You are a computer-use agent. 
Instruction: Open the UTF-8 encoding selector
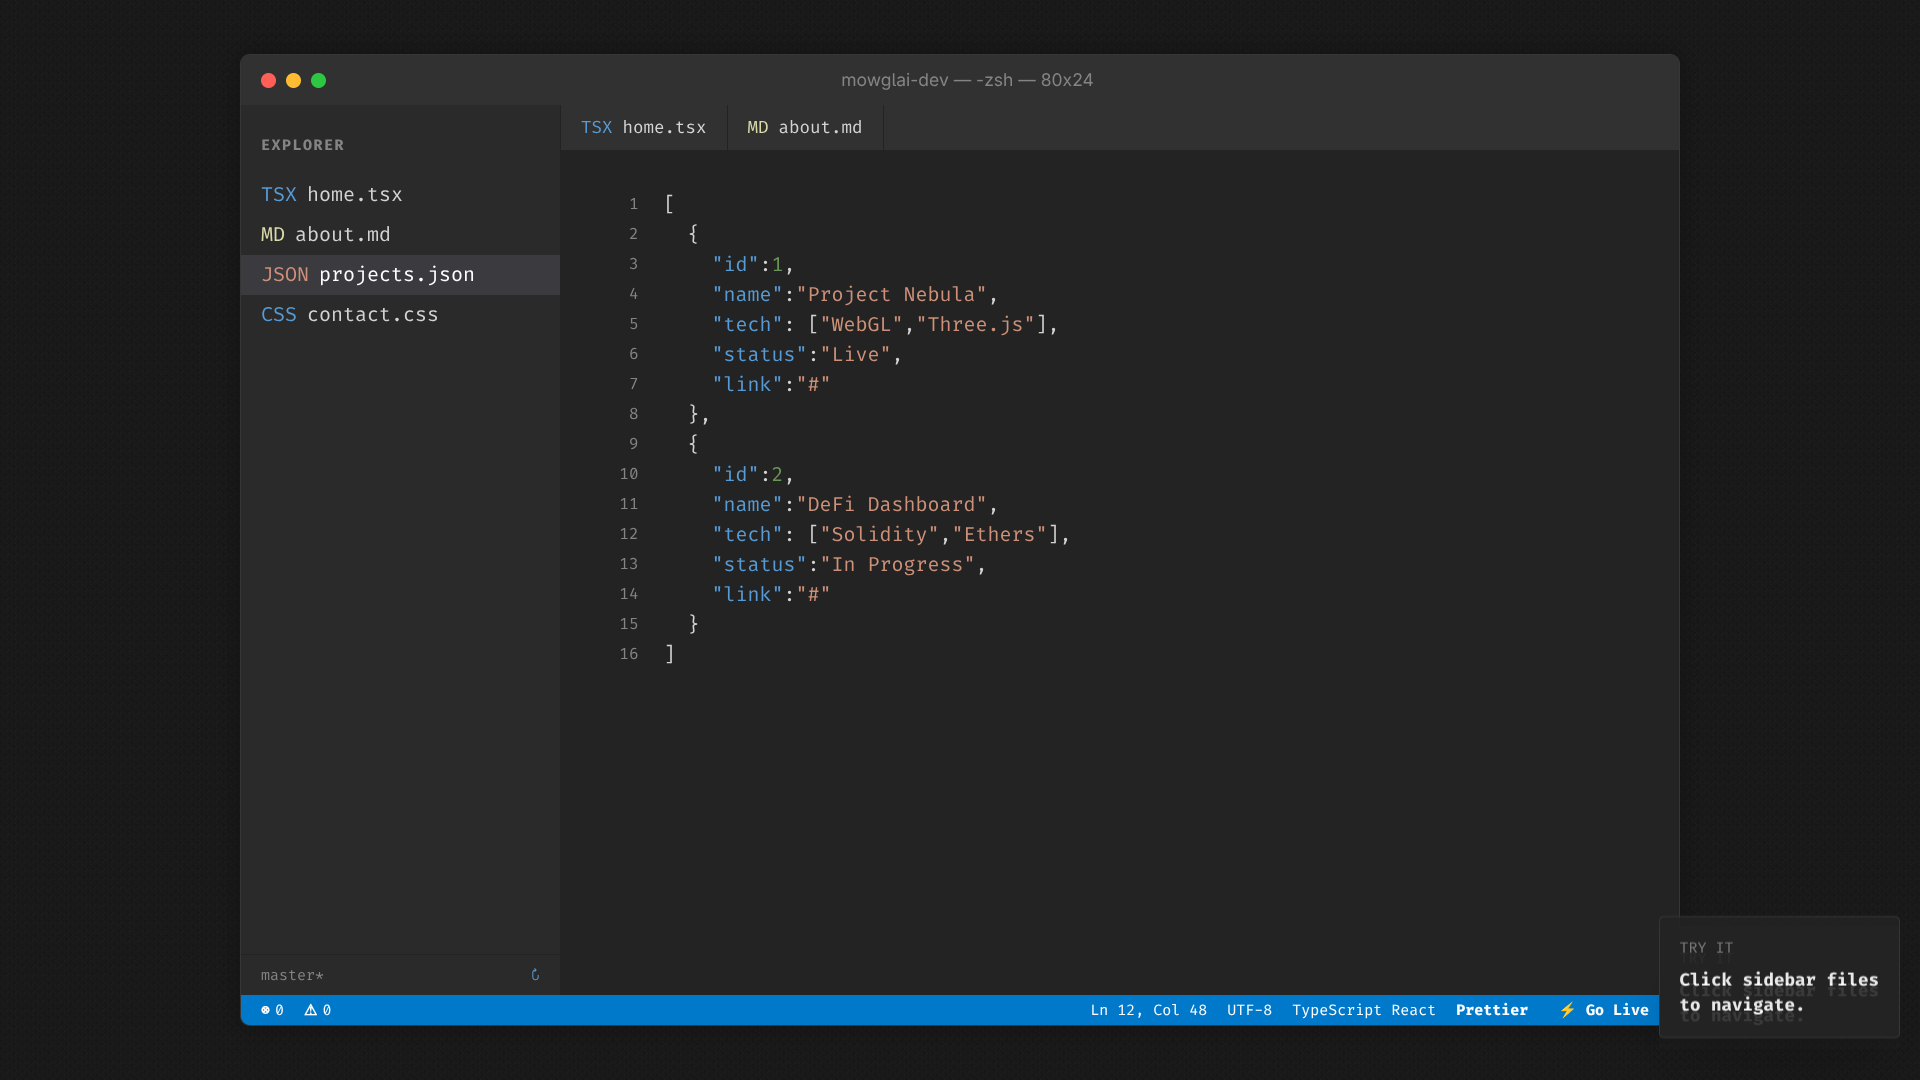click(1249, 1010)
